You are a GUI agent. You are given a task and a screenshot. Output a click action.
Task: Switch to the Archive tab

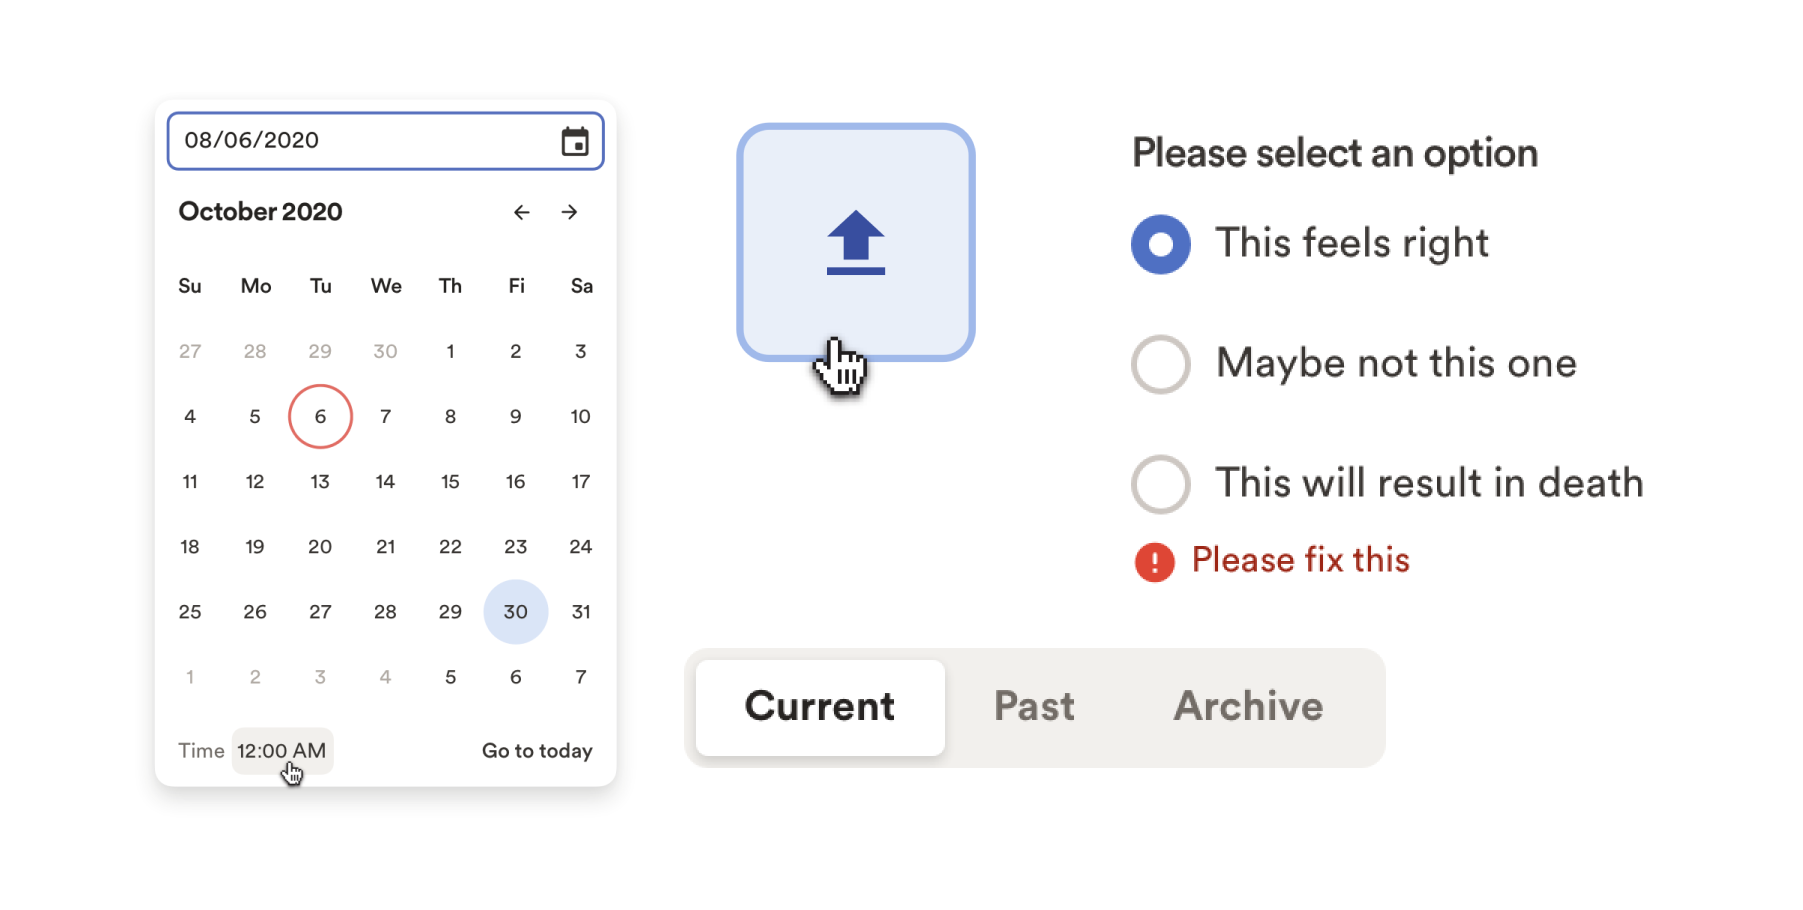click(1247, 707)
